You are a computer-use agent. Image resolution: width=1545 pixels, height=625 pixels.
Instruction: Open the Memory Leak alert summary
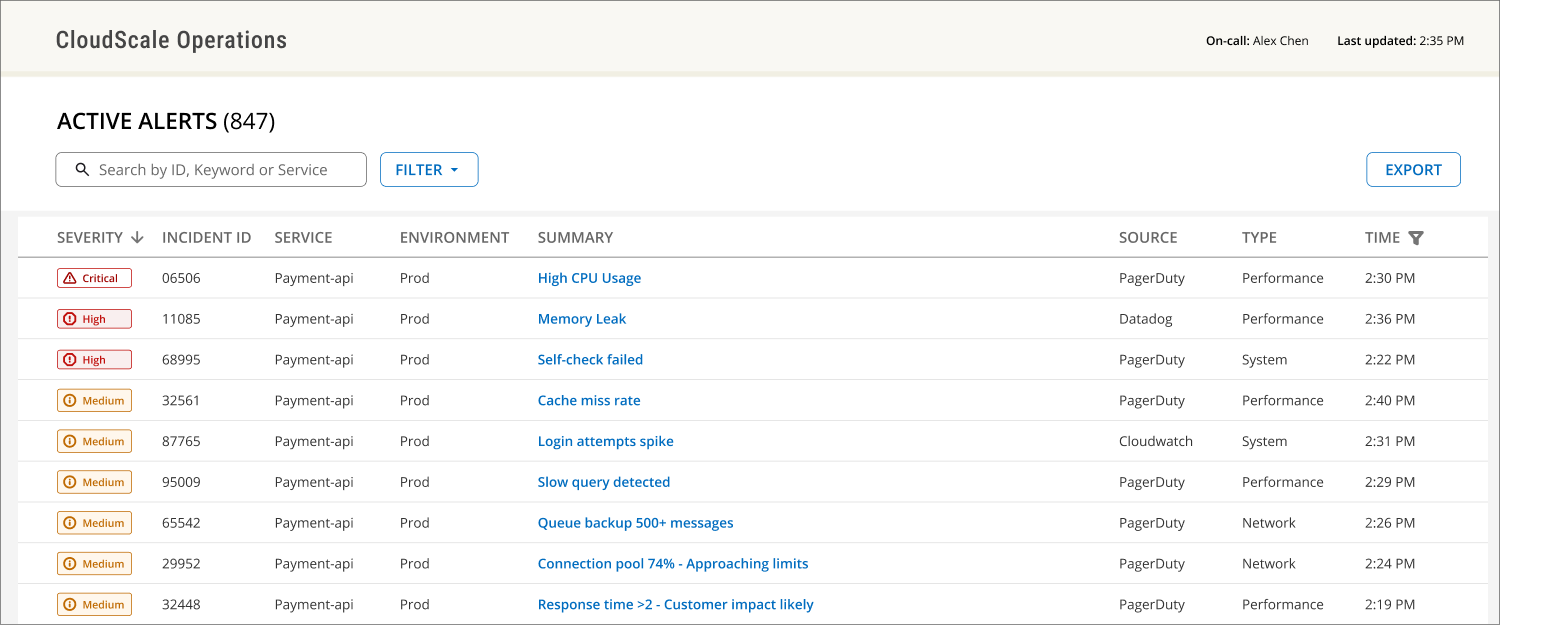click(581, 319)
